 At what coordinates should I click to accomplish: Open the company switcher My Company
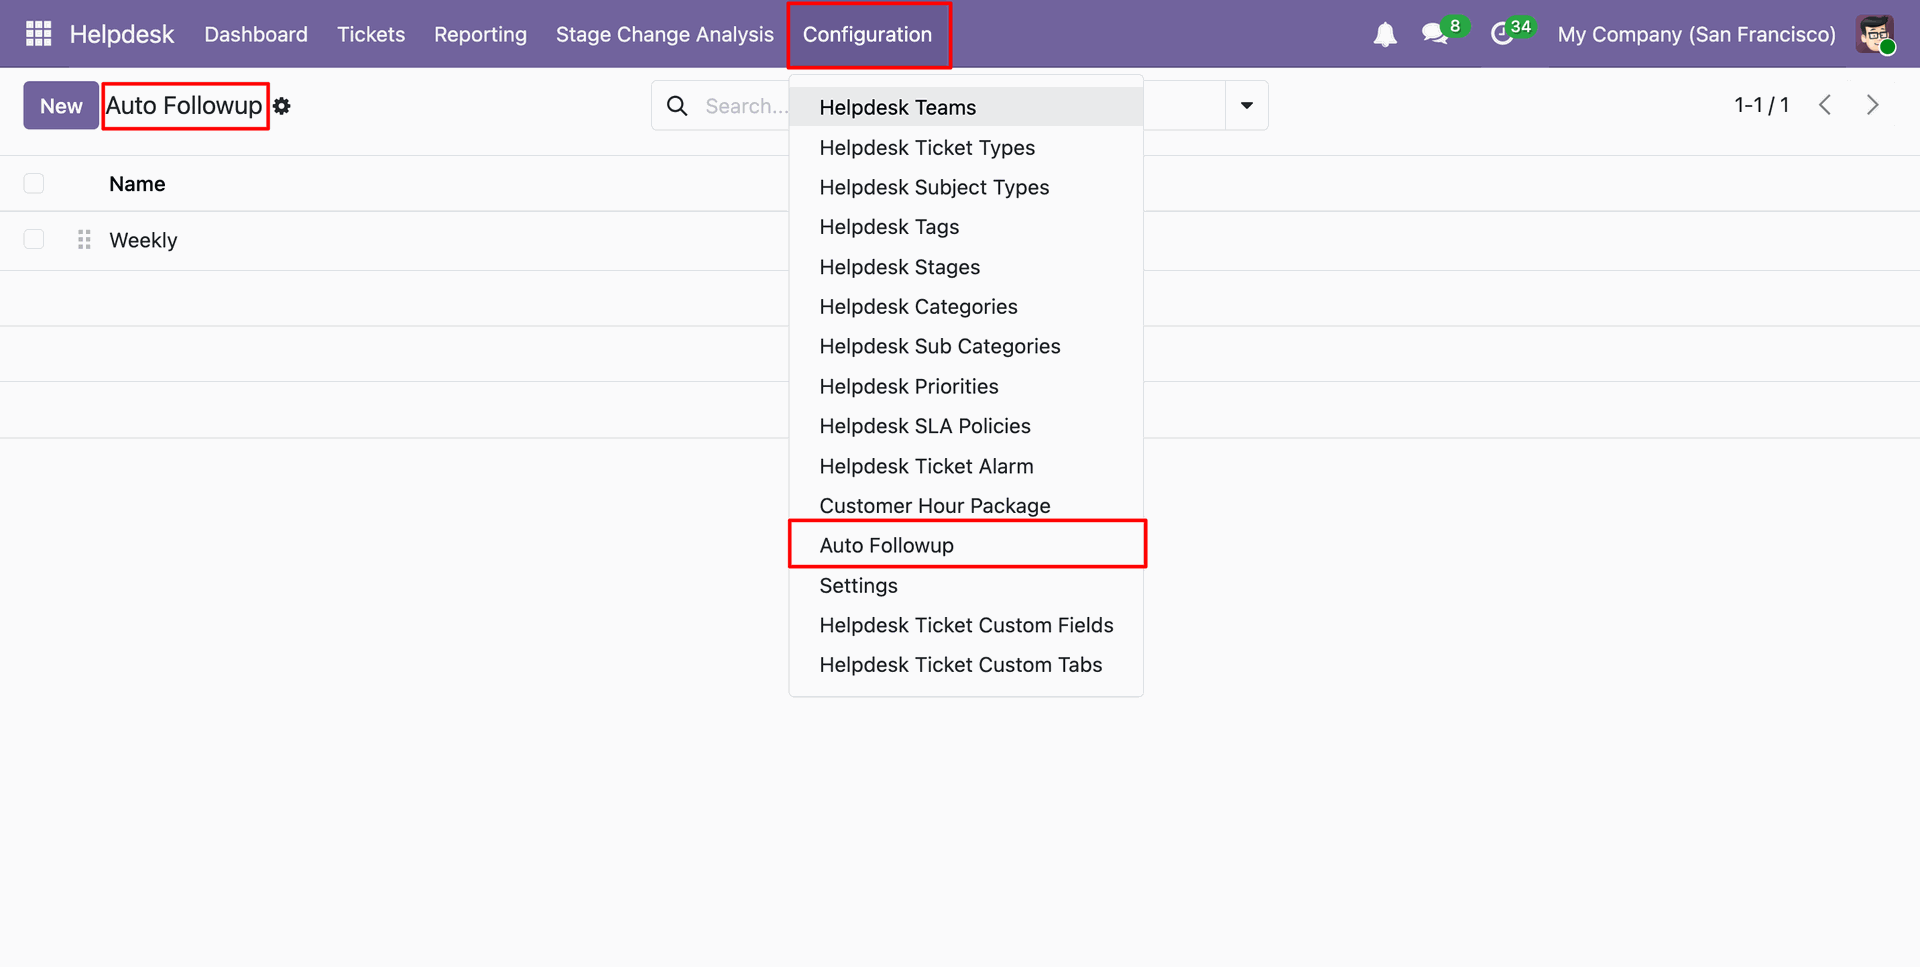[x=1696, y=34]
